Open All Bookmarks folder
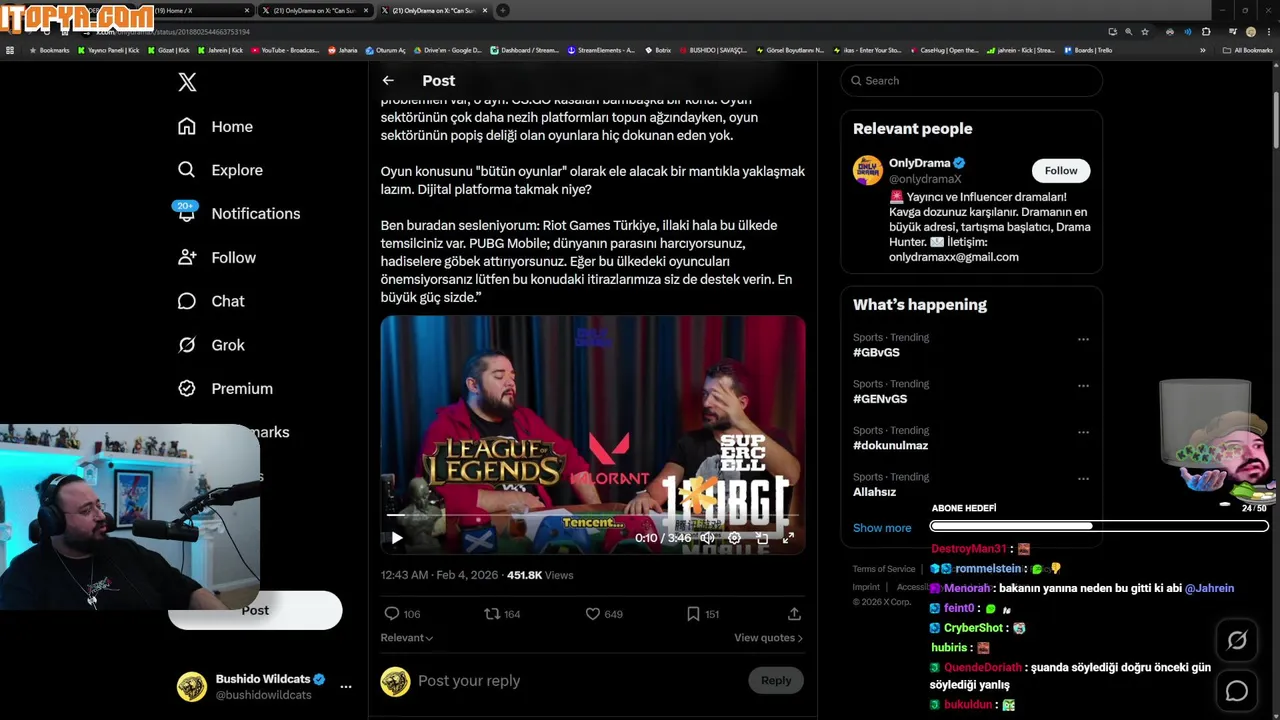 [1247, 50]
